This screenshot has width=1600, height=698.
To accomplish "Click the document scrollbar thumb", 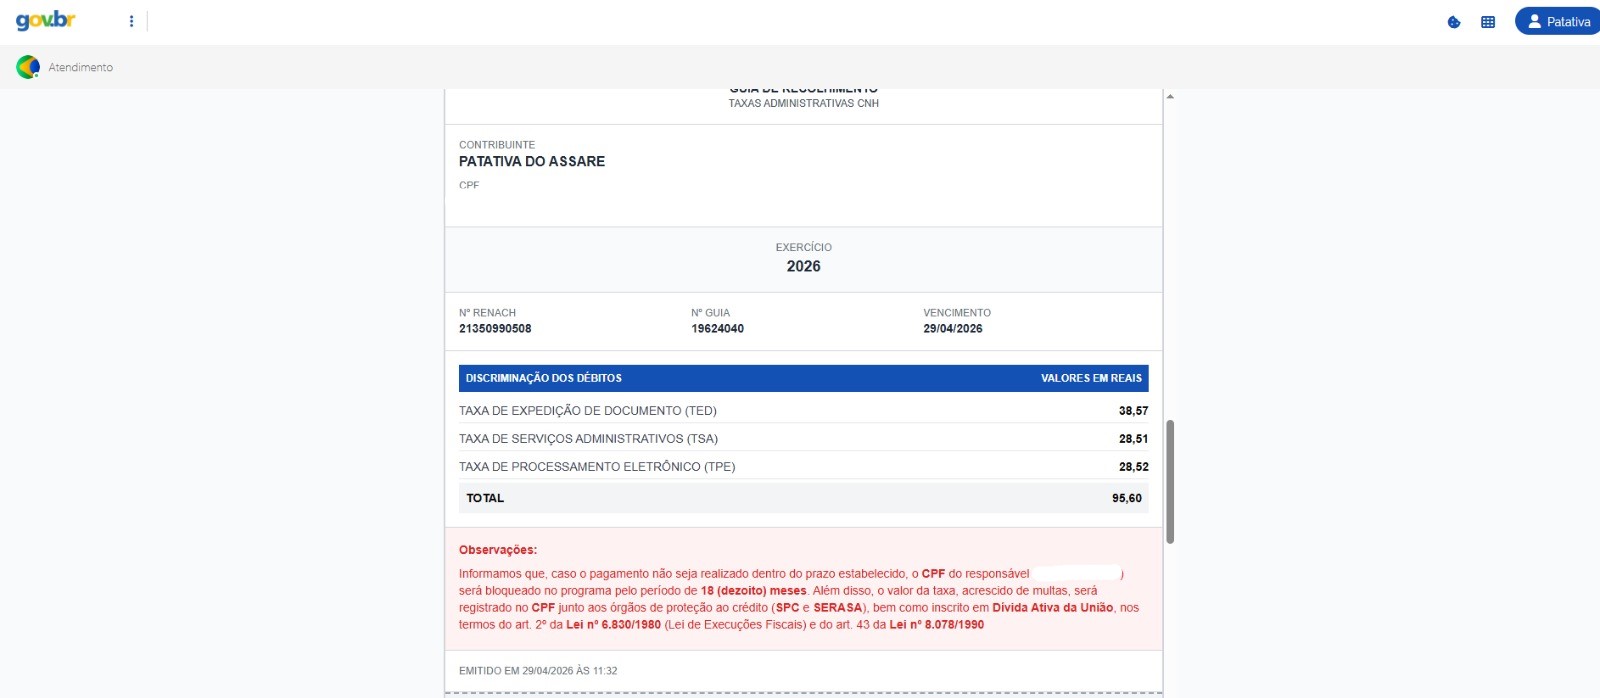I will coord(1170,481).
